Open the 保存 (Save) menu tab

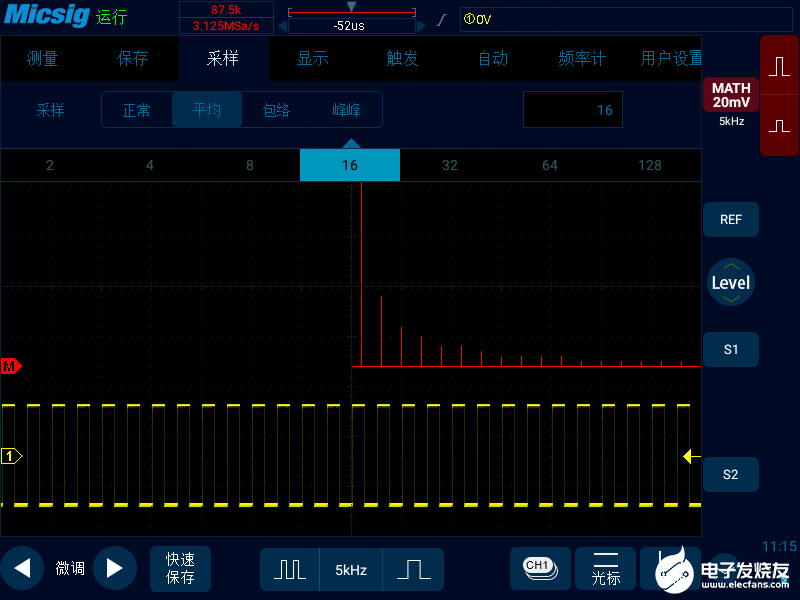click(133, 59)
